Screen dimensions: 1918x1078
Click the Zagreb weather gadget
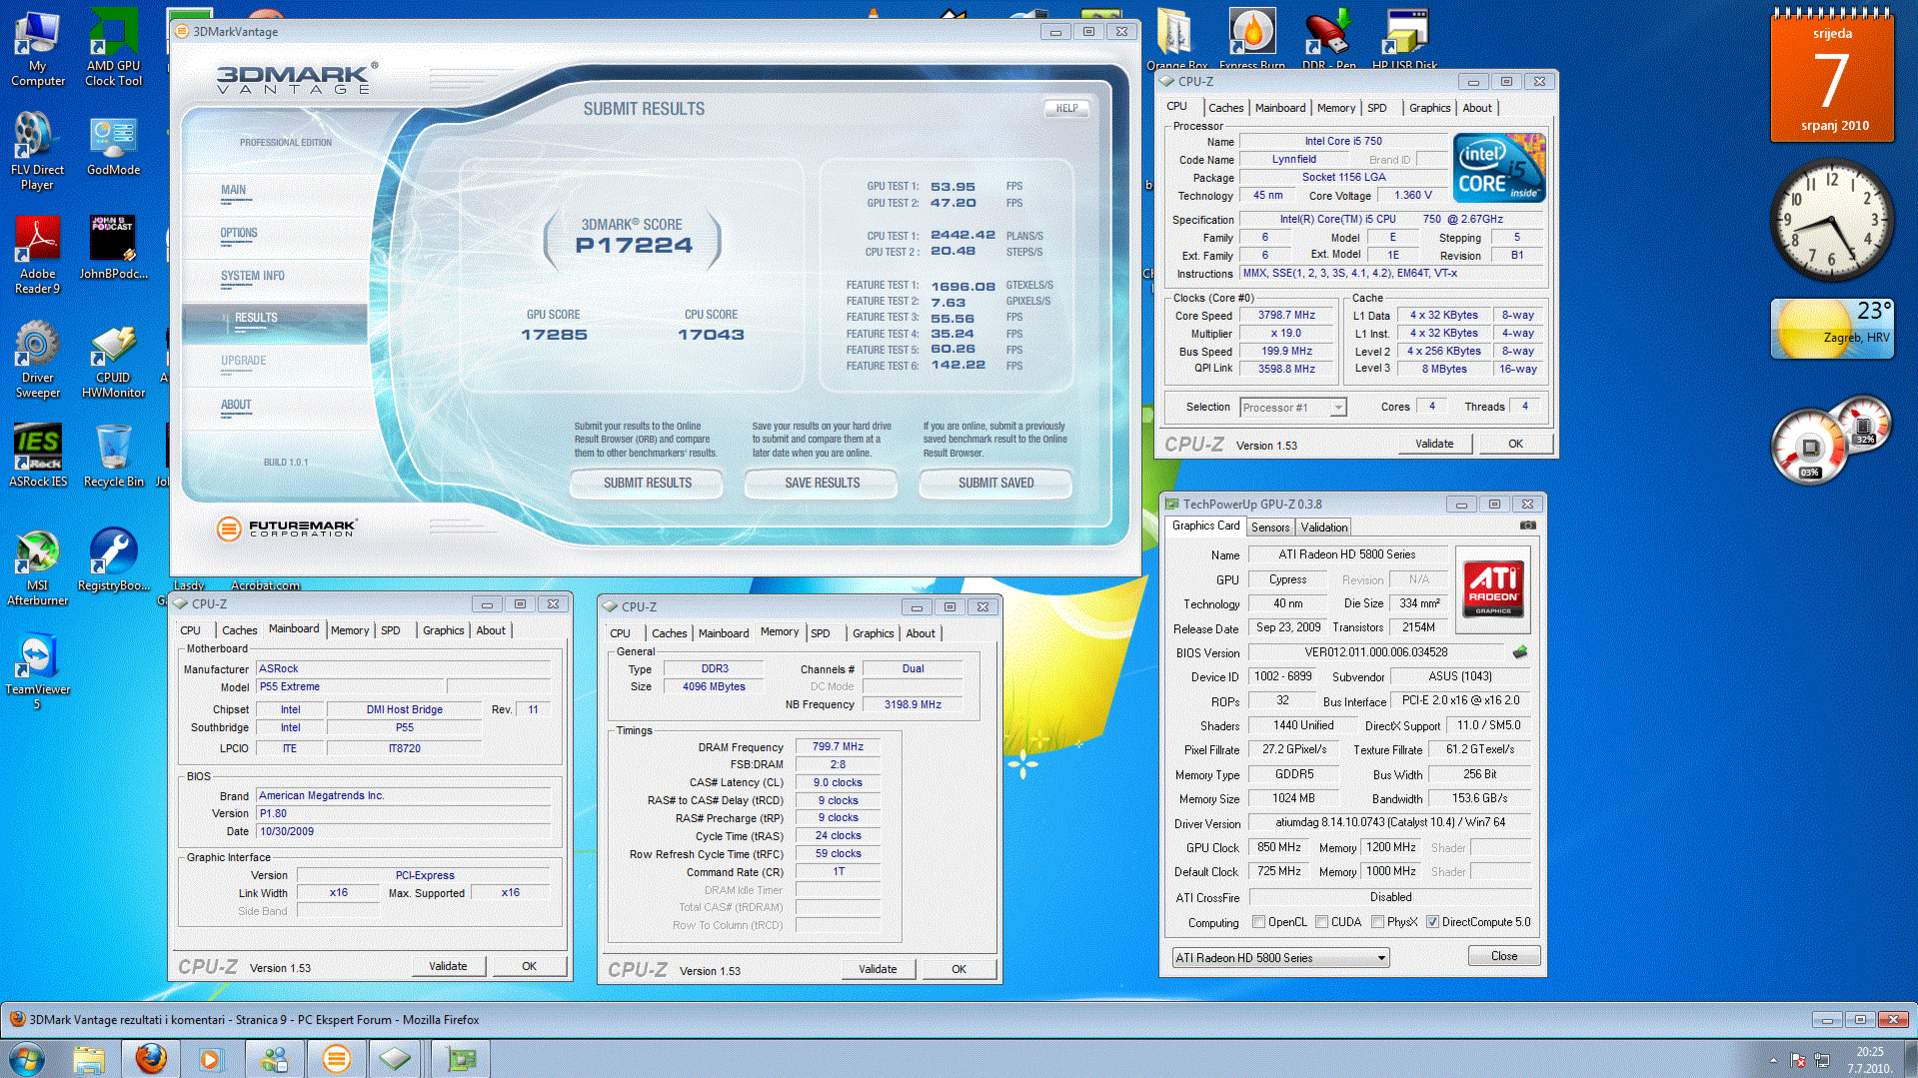(x=1831, y=328)
